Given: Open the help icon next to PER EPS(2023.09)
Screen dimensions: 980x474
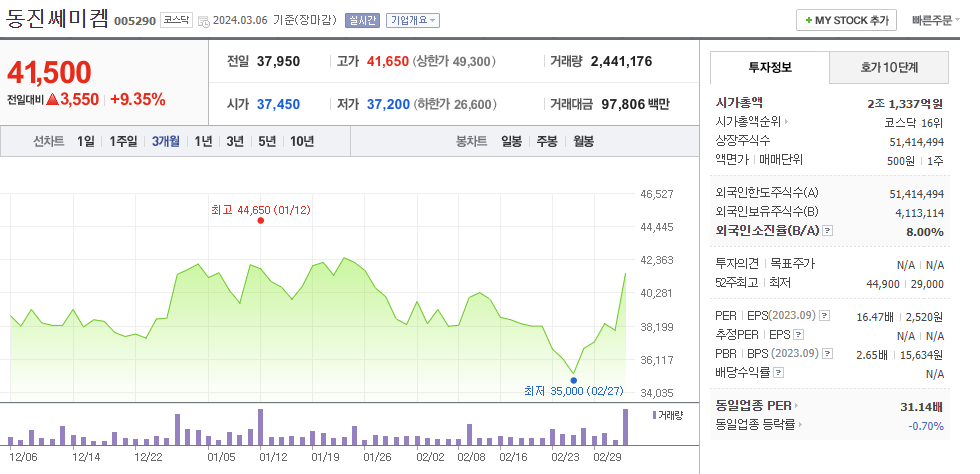Looking at the screenshot, I should [824, 316].
